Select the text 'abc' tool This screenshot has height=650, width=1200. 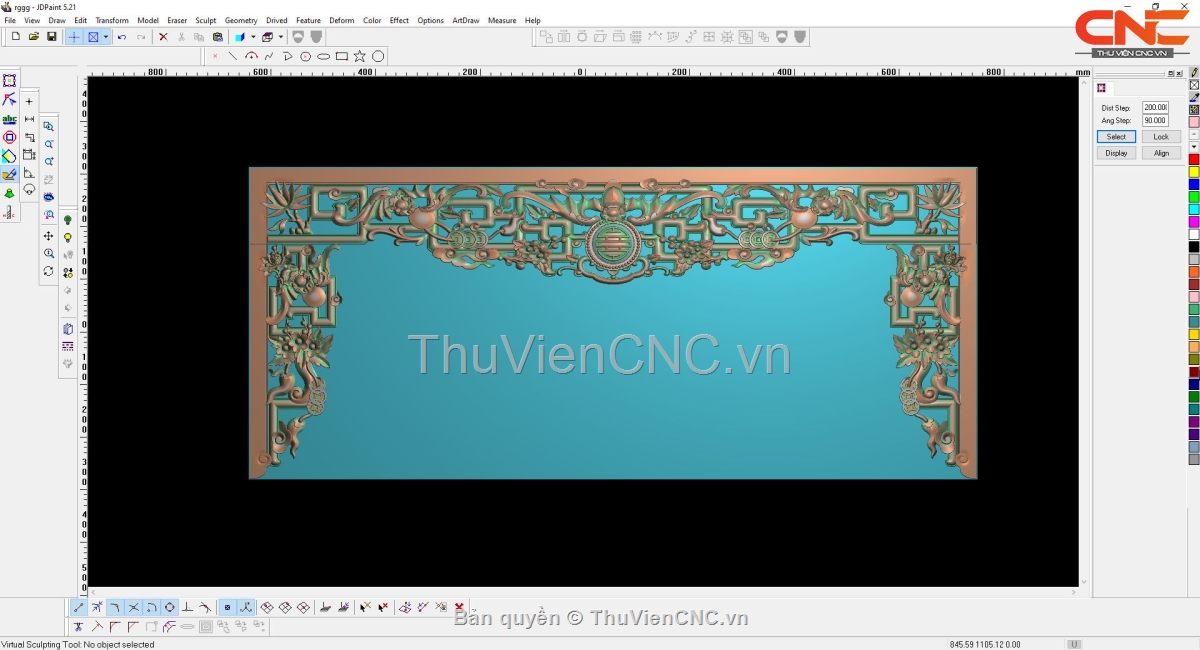coord(9,119)
